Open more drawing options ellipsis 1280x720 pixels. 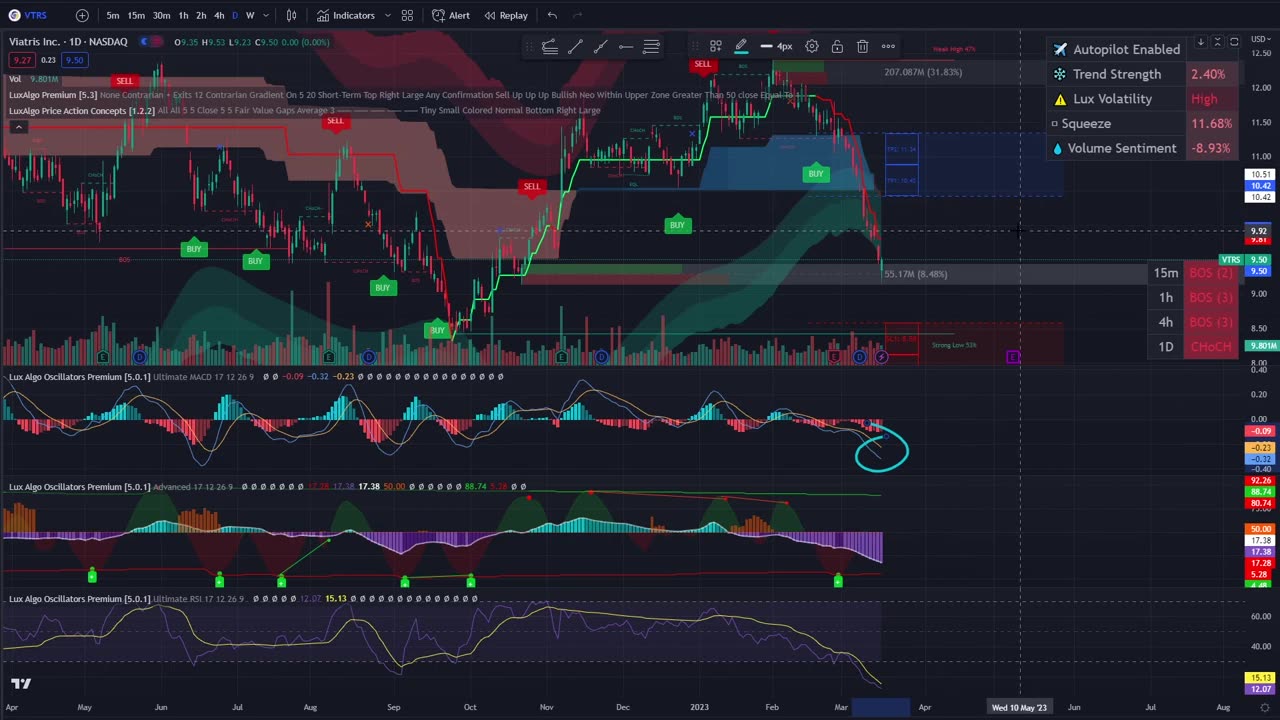[x=888, y=46]
